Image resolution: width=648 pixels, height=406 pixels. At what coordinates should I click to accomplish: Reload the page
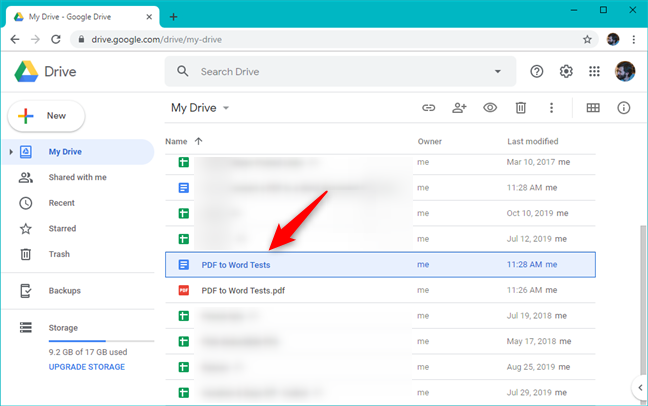56,39
